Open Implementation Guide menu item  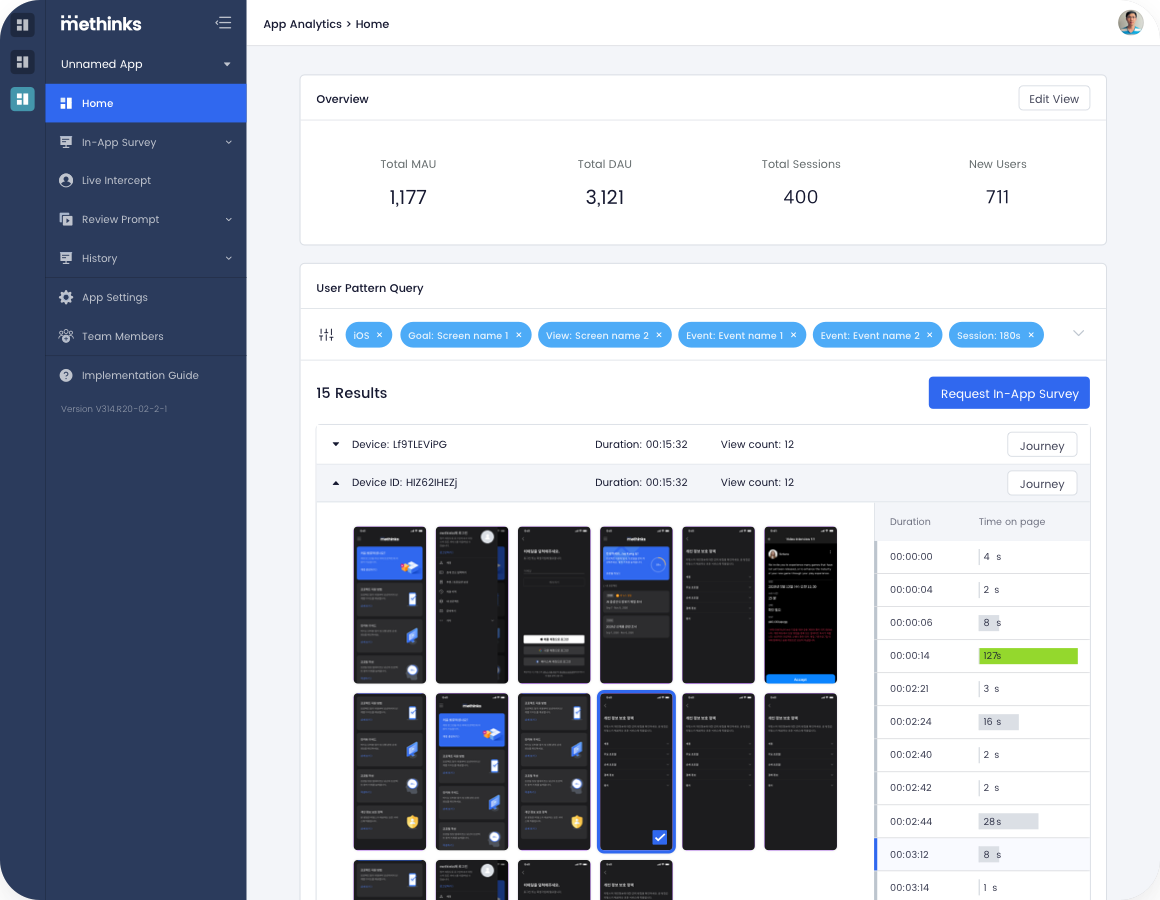pos(146,376)
